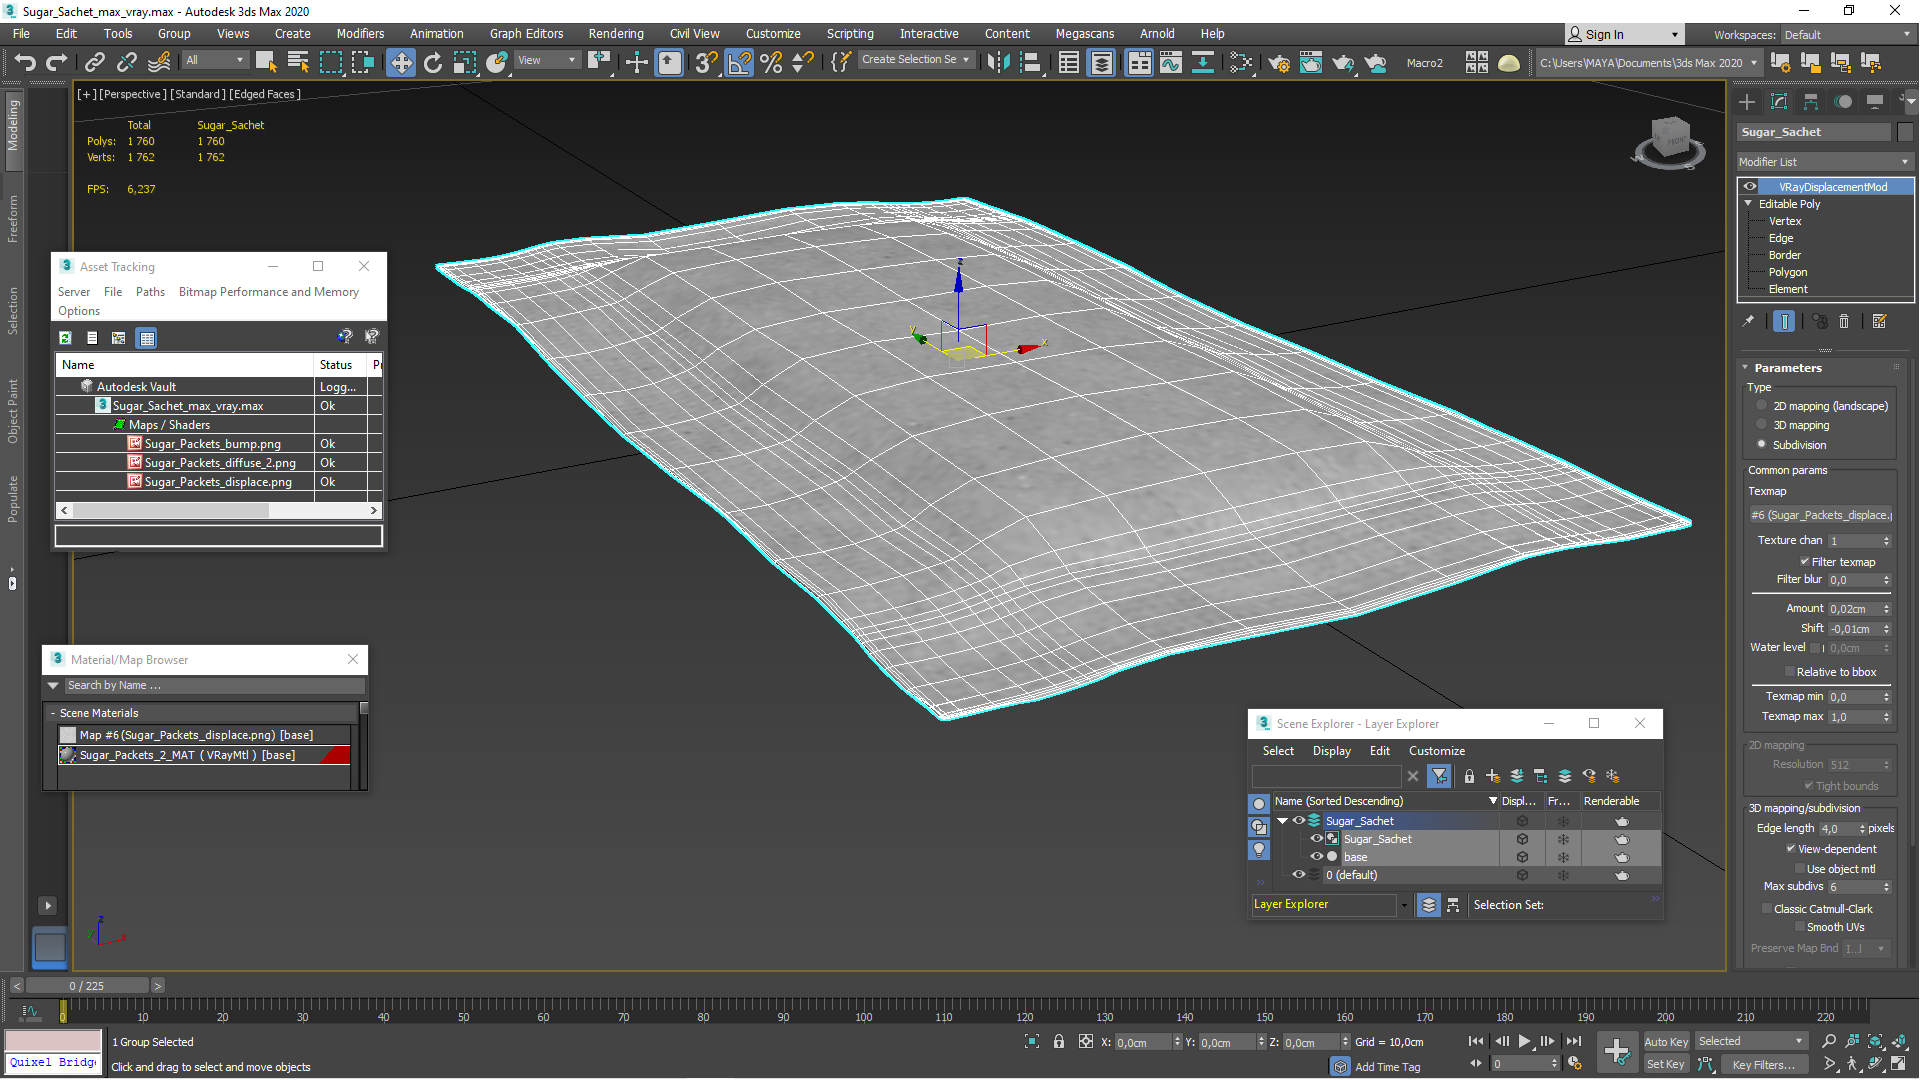Click Refresh icon in Asset Tracking
1920x1080 pixels.
(65, 338)
